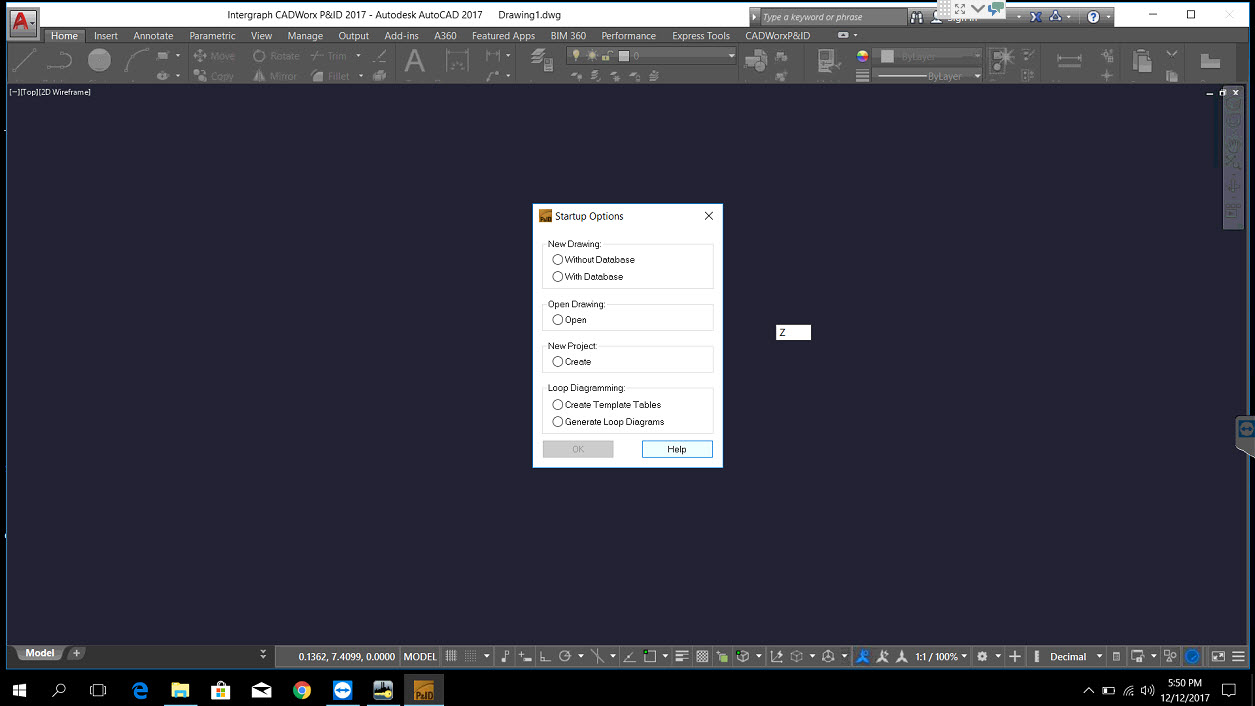Open the 1:1 / 100% annotation scale dropdown

(941, 657)
